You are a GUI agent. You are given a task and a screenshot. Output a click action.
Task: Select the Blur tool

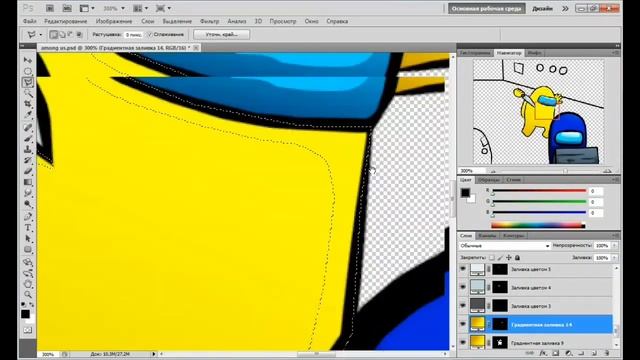tap(28, 193)
